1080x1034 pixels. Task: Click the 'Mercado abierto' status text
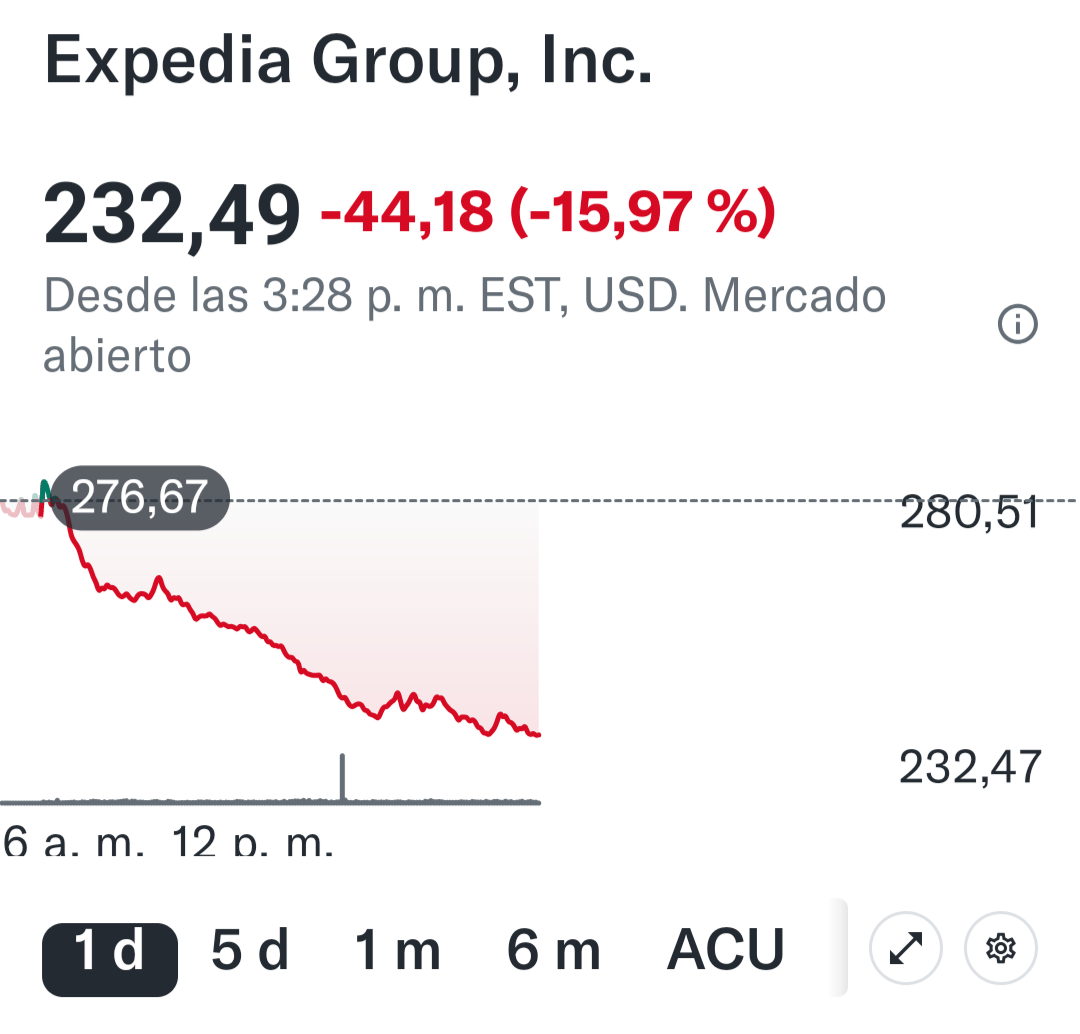coord(465,325)
